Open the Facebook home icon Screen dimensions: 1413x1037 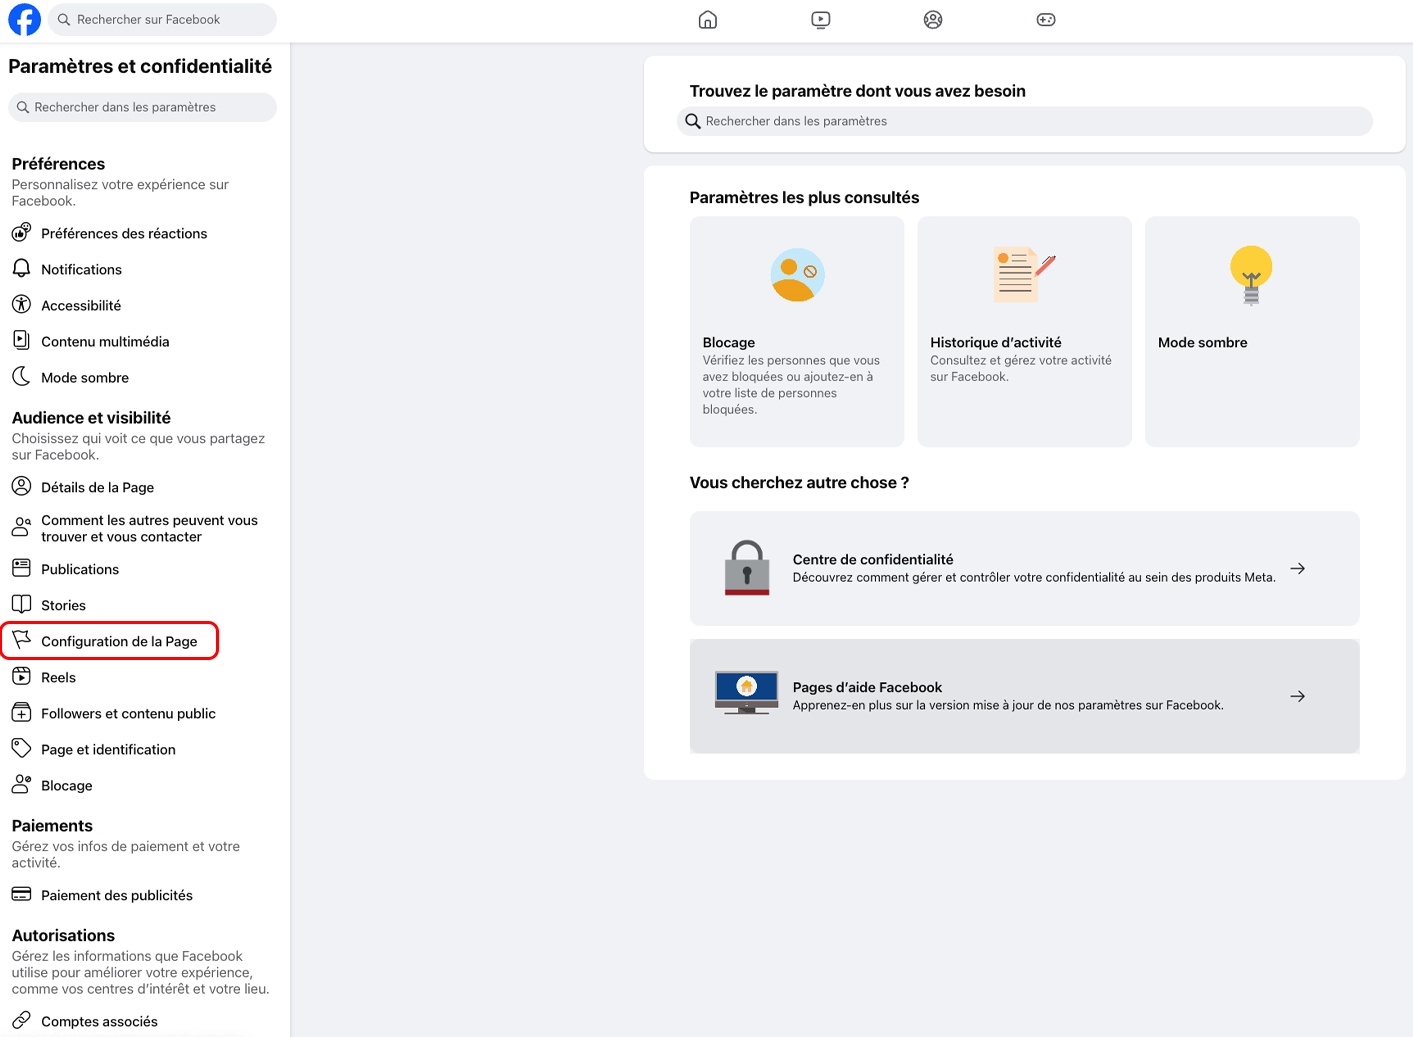click(x=707, y=19)
